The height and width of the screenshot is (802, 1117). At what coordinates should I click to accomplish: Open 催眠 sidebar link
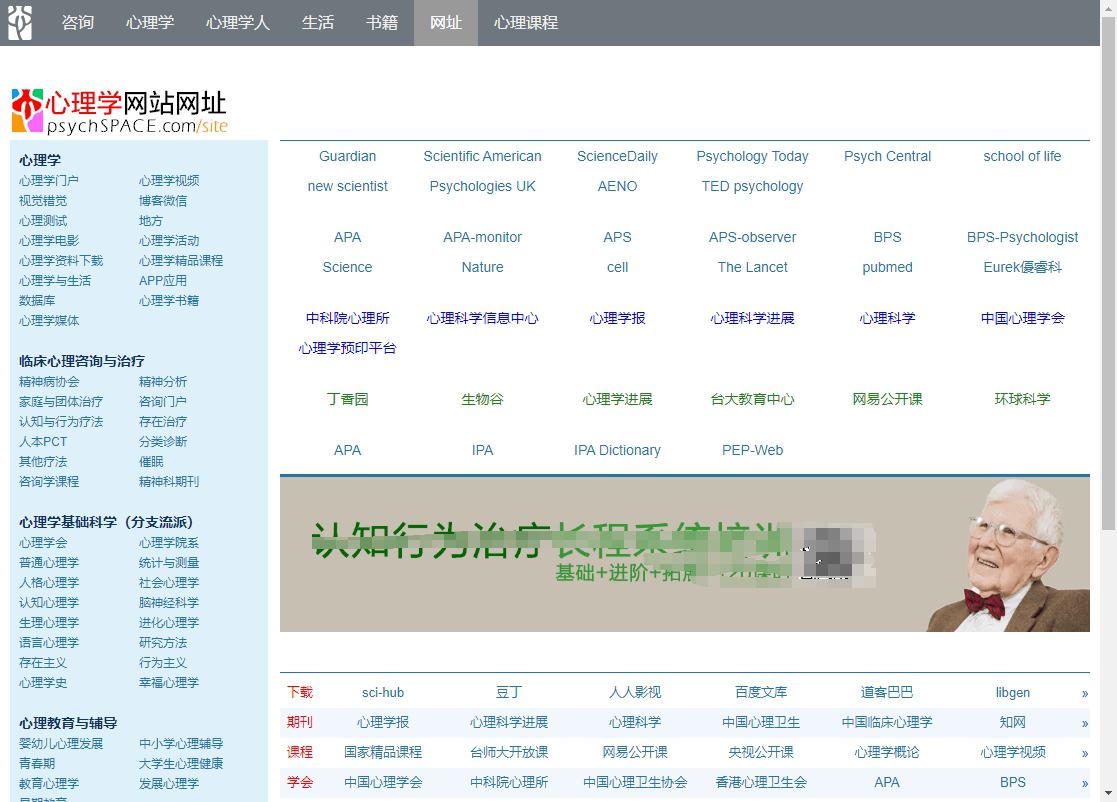pyautogui.click(x=150, y=462)
